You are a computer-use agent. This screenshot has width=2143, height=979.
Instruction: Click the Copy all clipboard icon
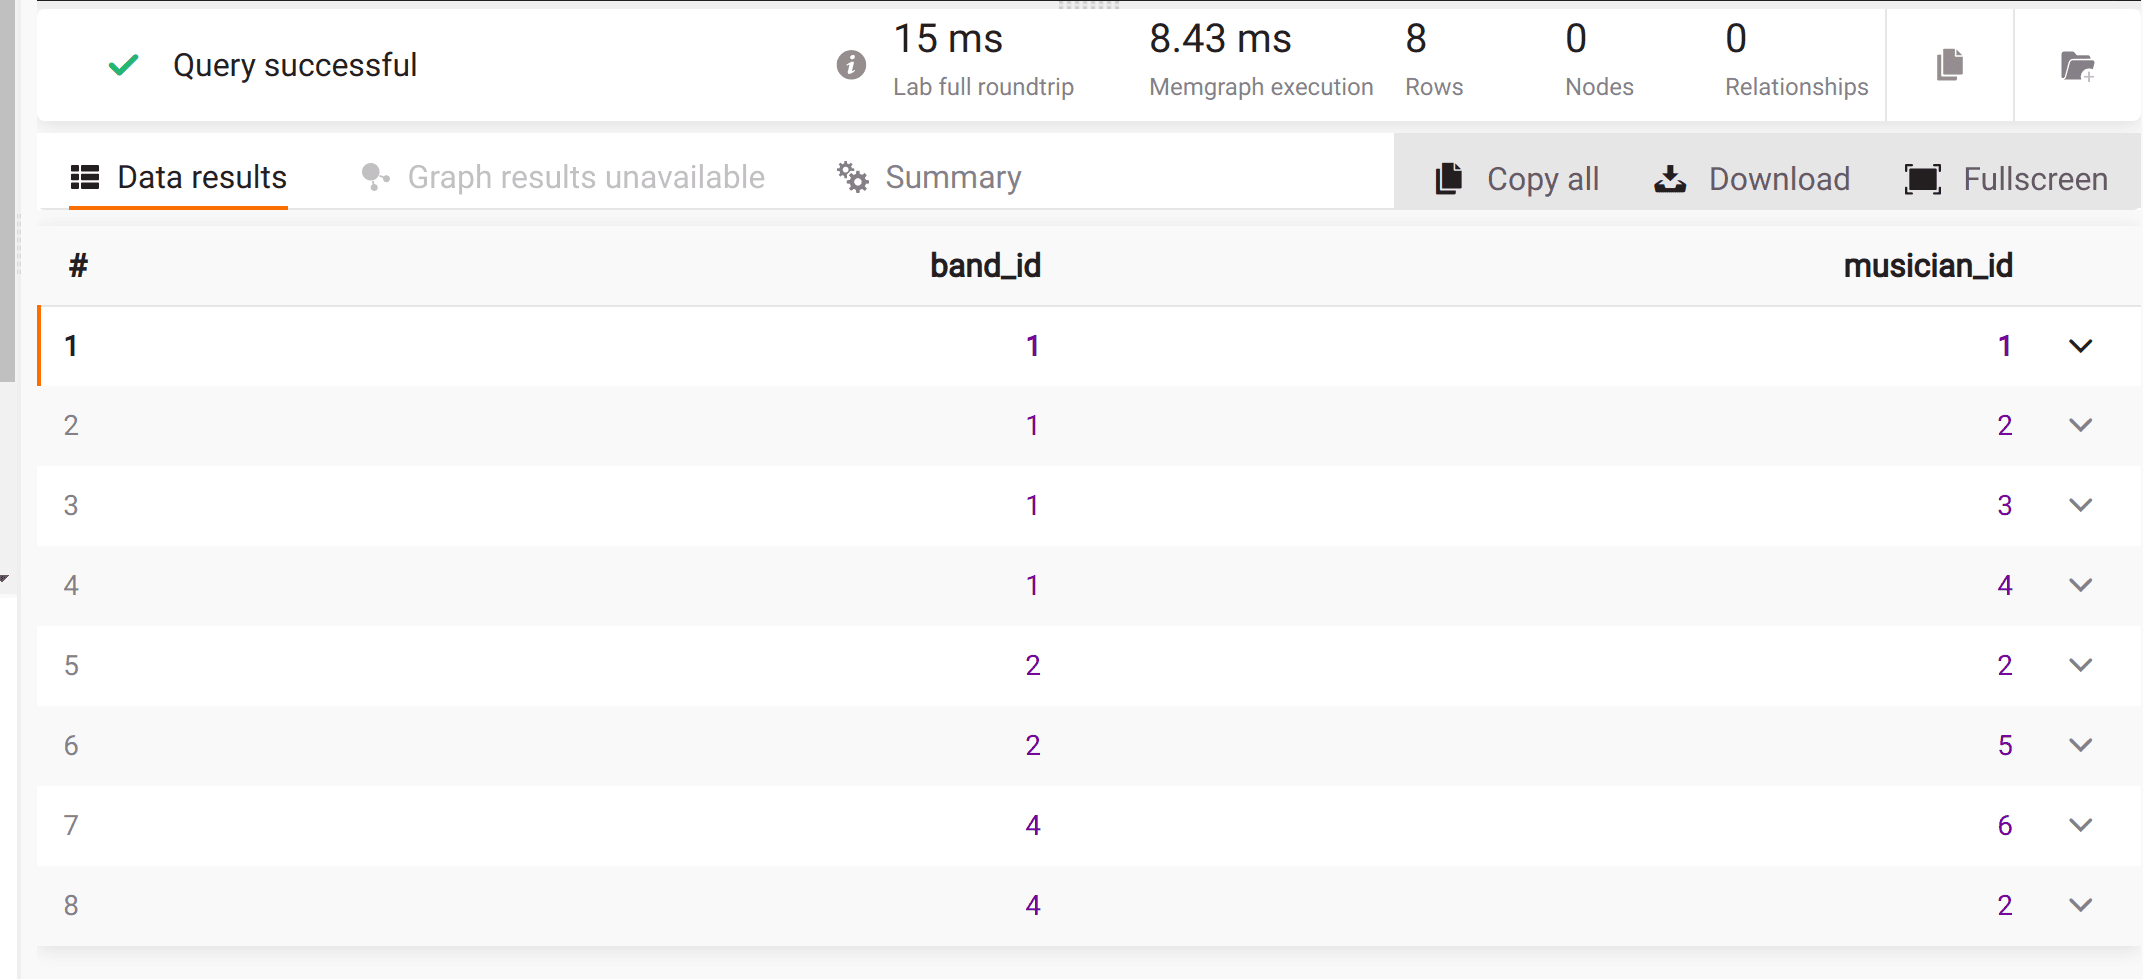(x=1448, y=179)
